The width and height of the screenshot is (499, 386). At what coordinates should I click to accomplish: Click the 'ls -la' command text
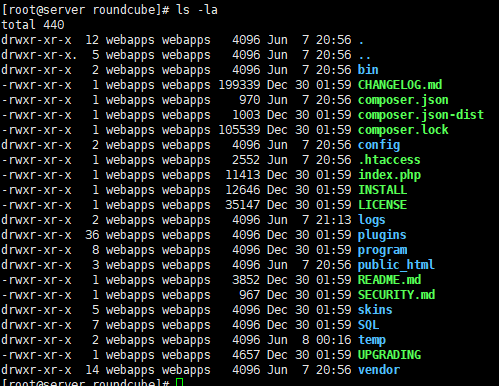pyautogui.click(x=197, y=10)
